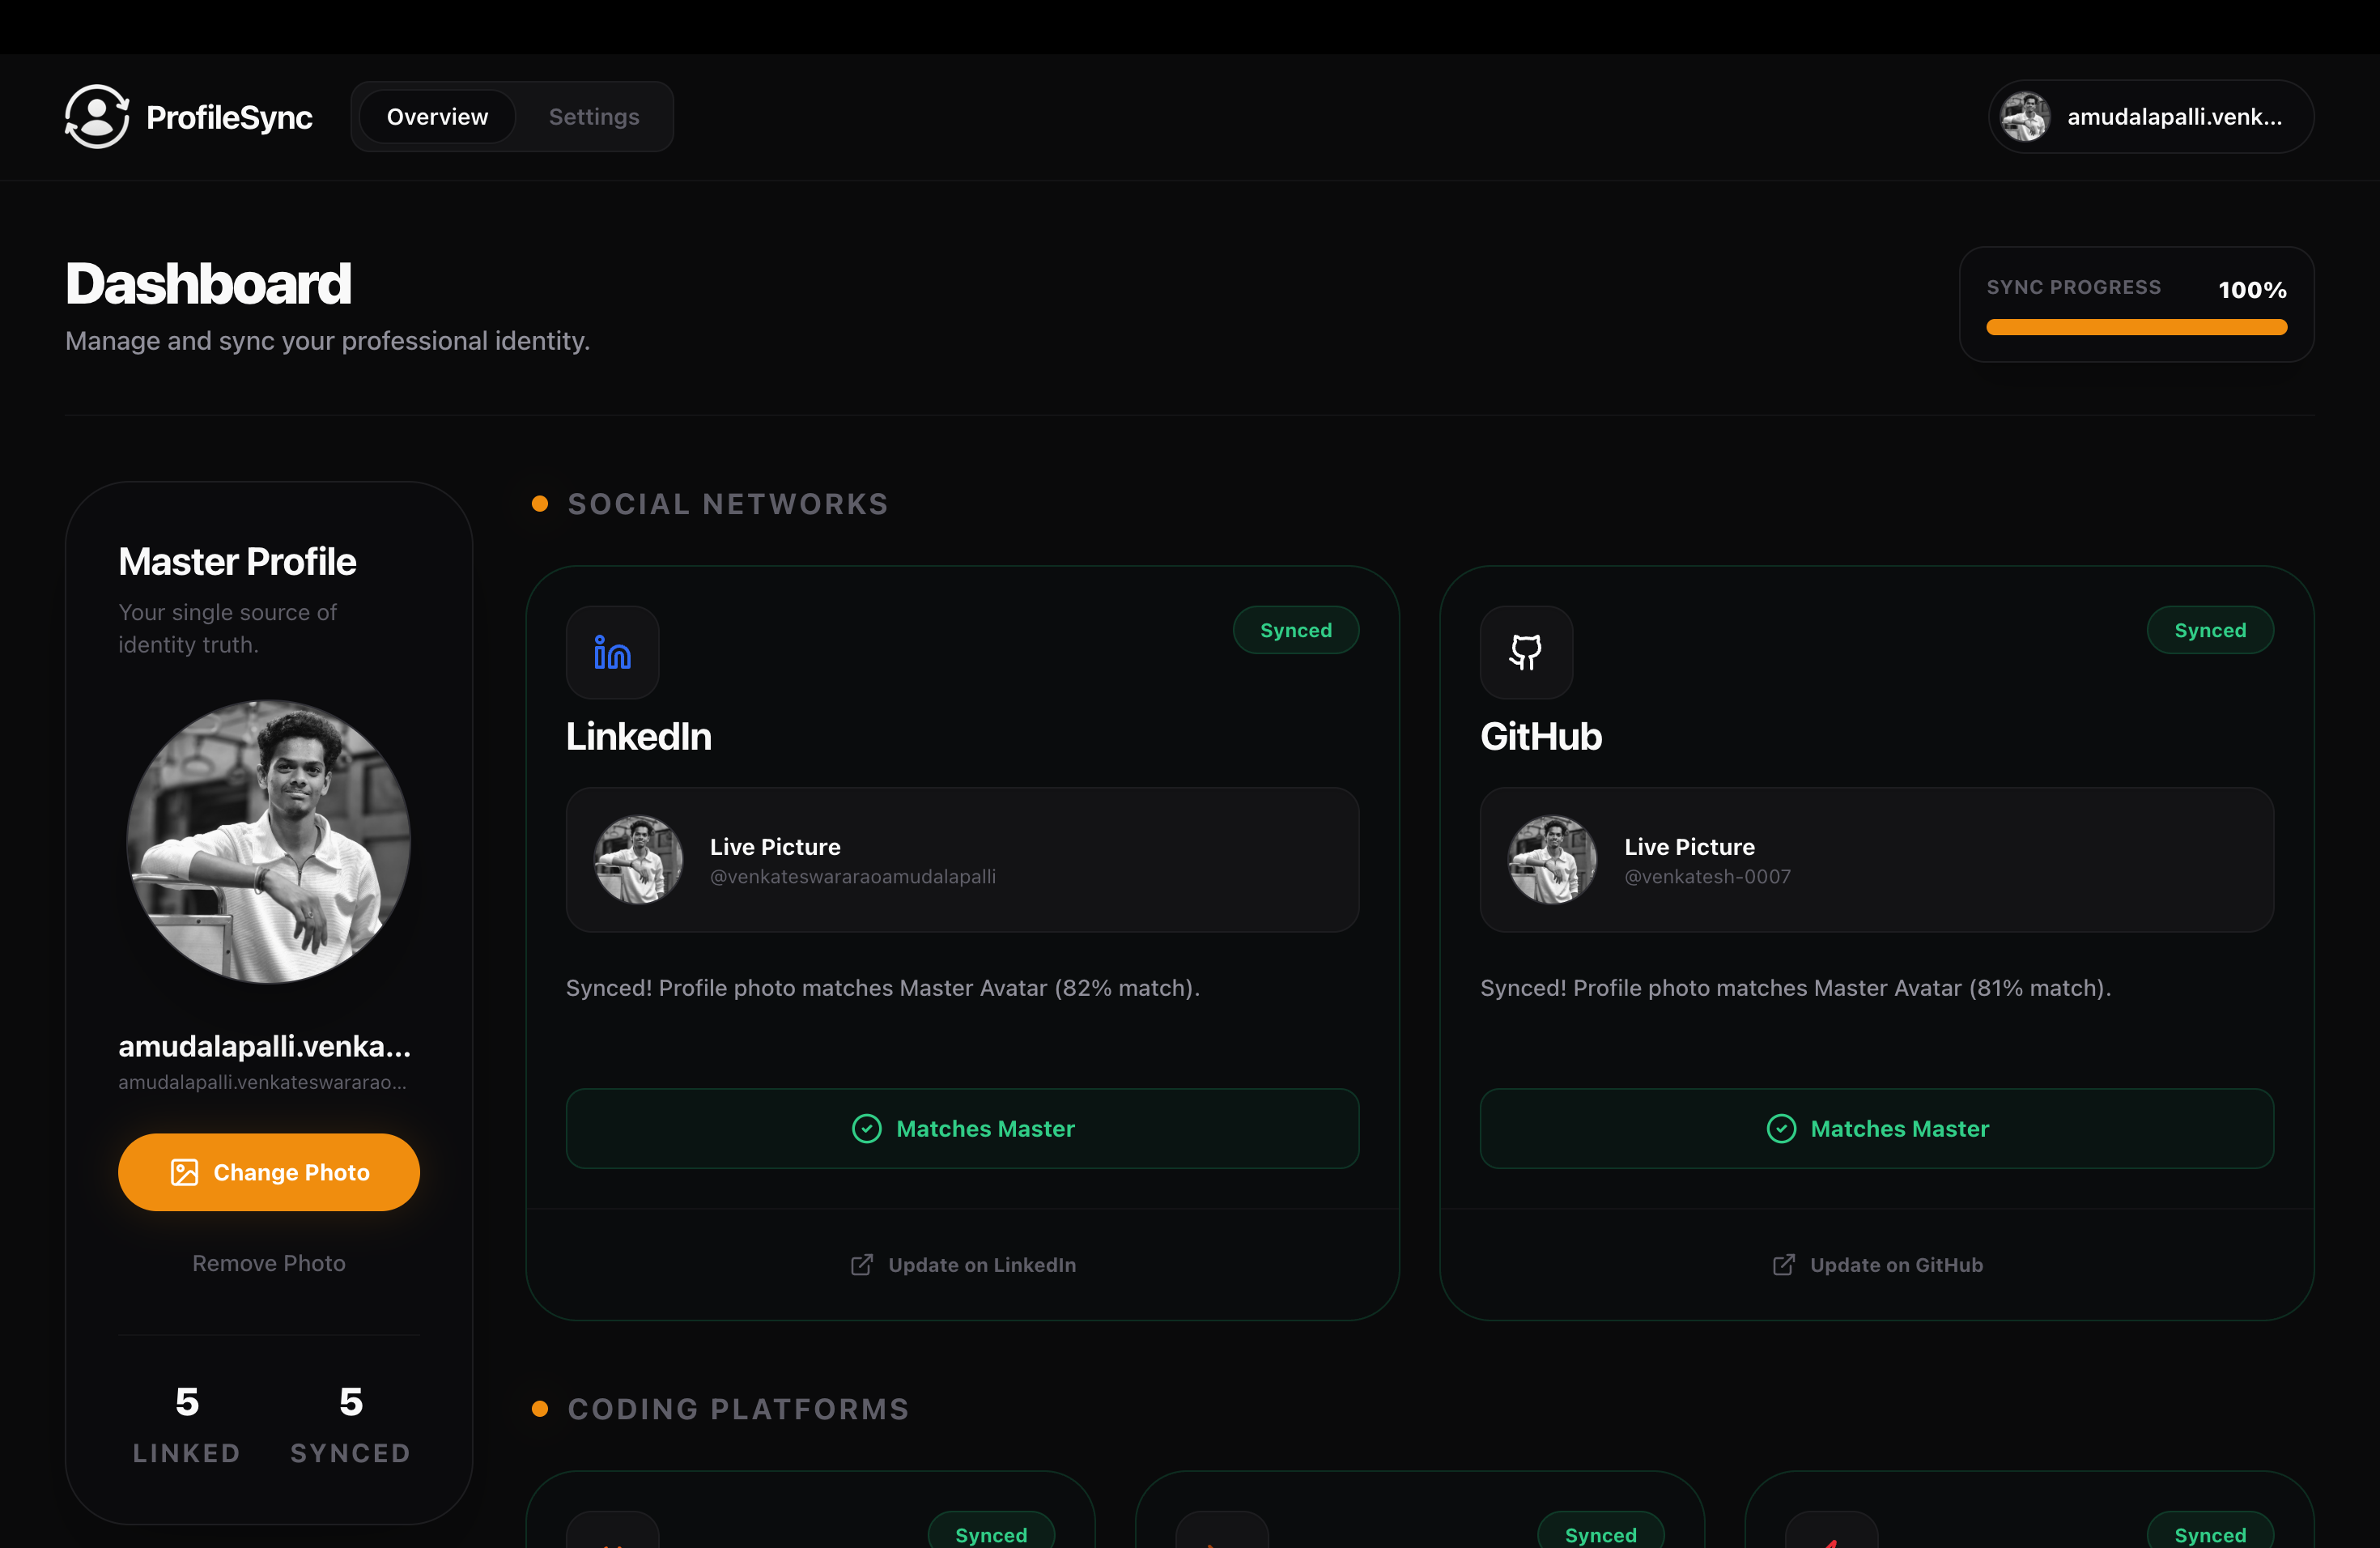Click the LinkedIn live picture thumbnail
Viewport: 2380px width, 1548px height.
tap(638, 860)
